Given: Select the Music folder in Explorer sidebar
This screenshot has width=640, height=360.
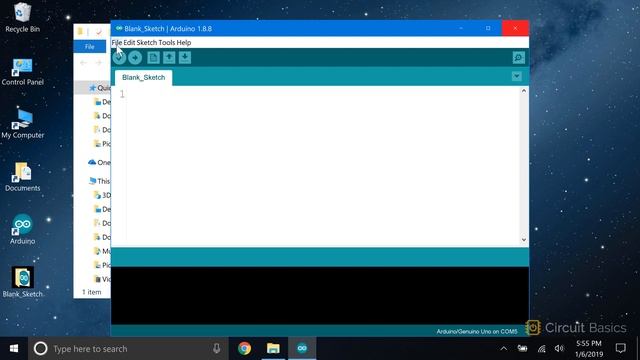Looking at the screenshot, I should coord(102,251).
